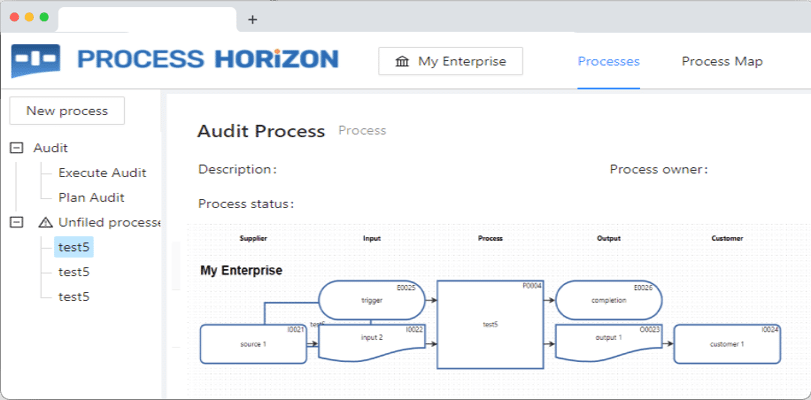
Task: Click the New process button
Action: (x=66, y=111)
